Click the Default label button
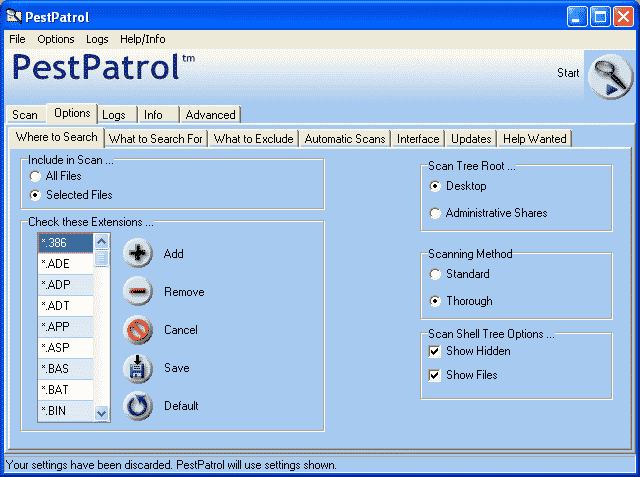Viewport: 640px width, 477px height. [181, 406]
